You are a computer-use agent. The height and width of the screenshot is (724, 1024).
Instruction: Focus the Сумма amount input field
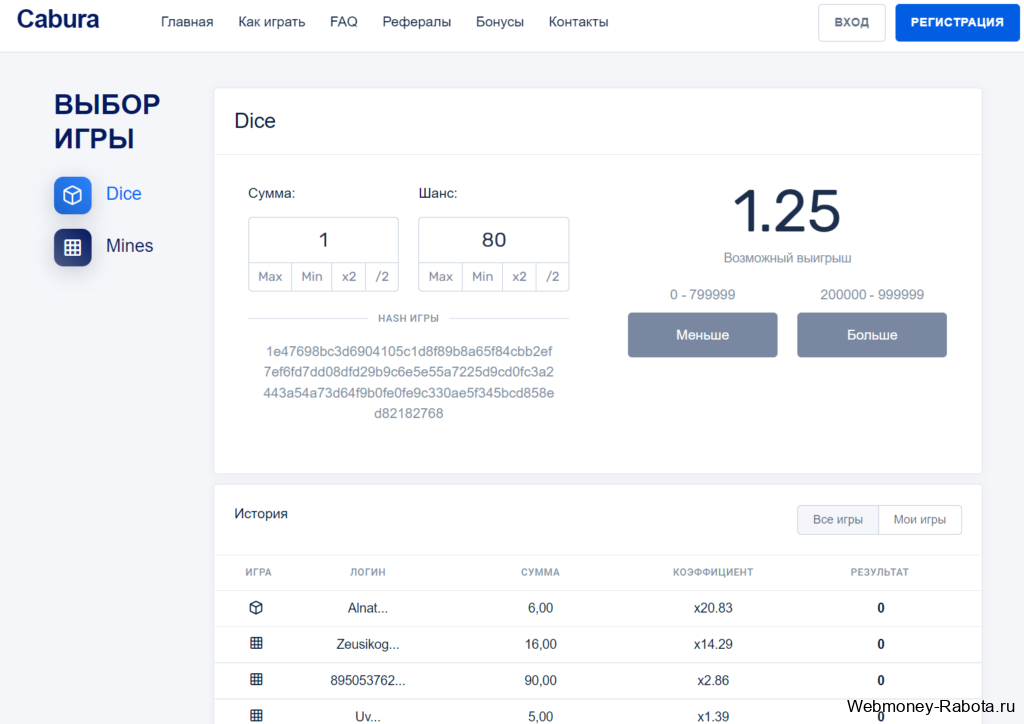click(323, 240)
